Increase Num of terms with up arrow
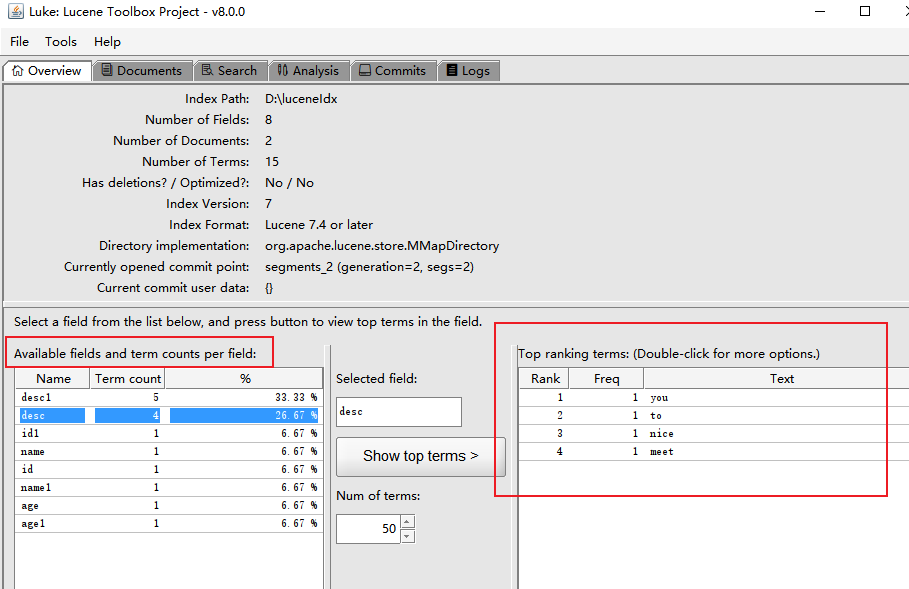909x589 pixels. [x=408, y=522]
